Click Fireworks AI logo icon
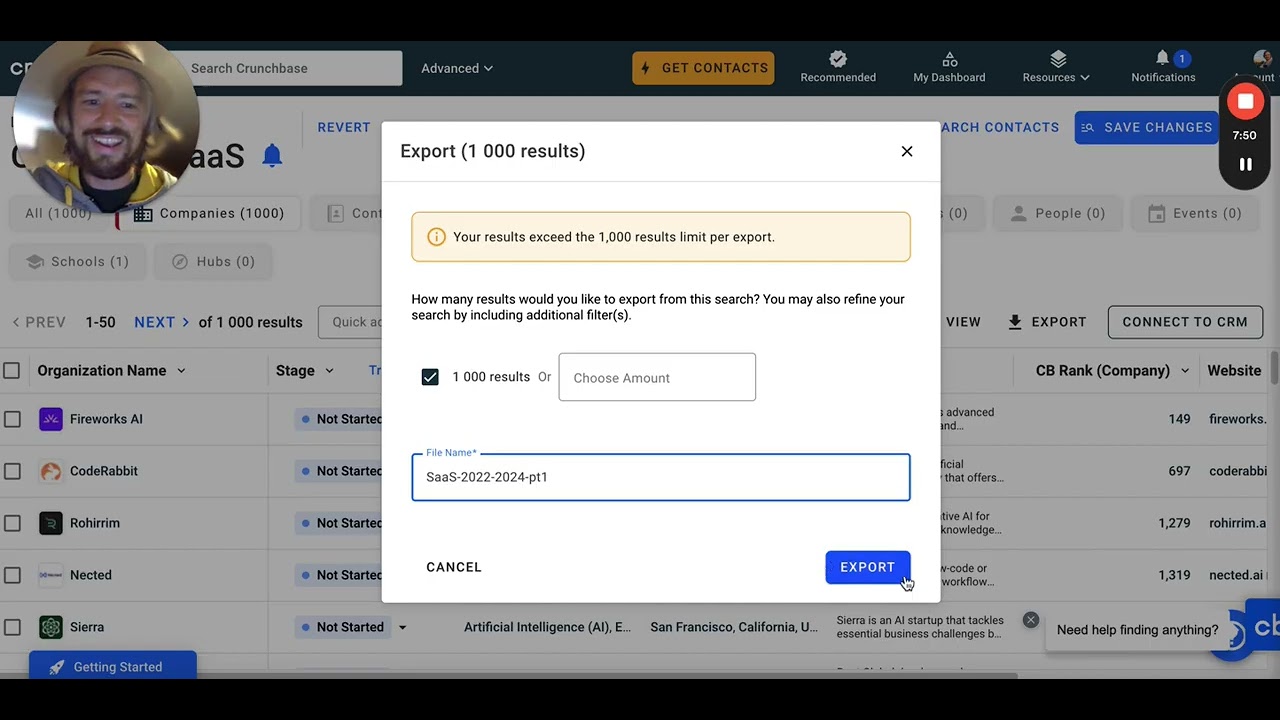 point(50,419)
